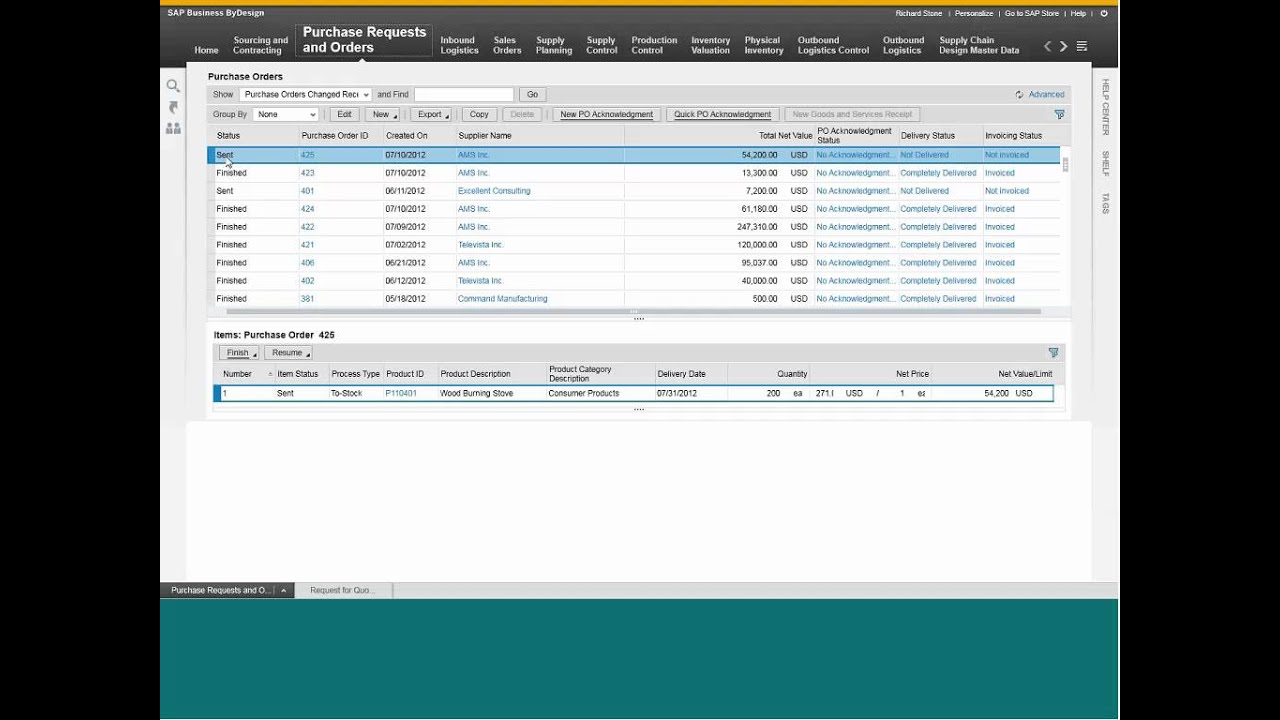The height and width of the screenshot is (720, 1280).
Task: Sort by the Created On column header
Action: coord(407,136)
